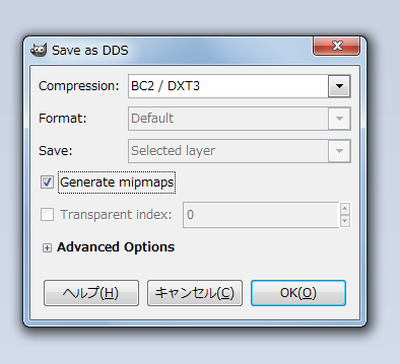Open the Format dropdown arrow
Image resolution: width=400 pixels, height=364 pixels.
click(x=339, y=119)
